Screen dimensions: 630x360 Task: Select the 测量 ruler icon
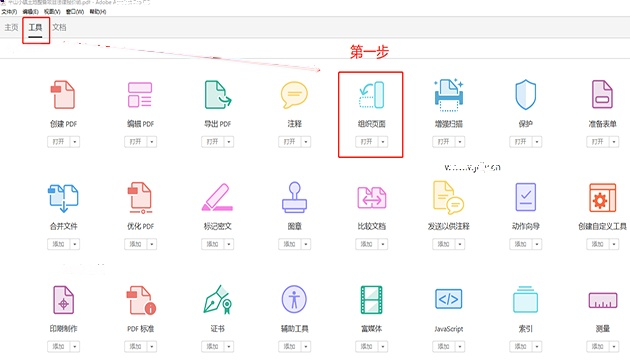tap(602, 300)
